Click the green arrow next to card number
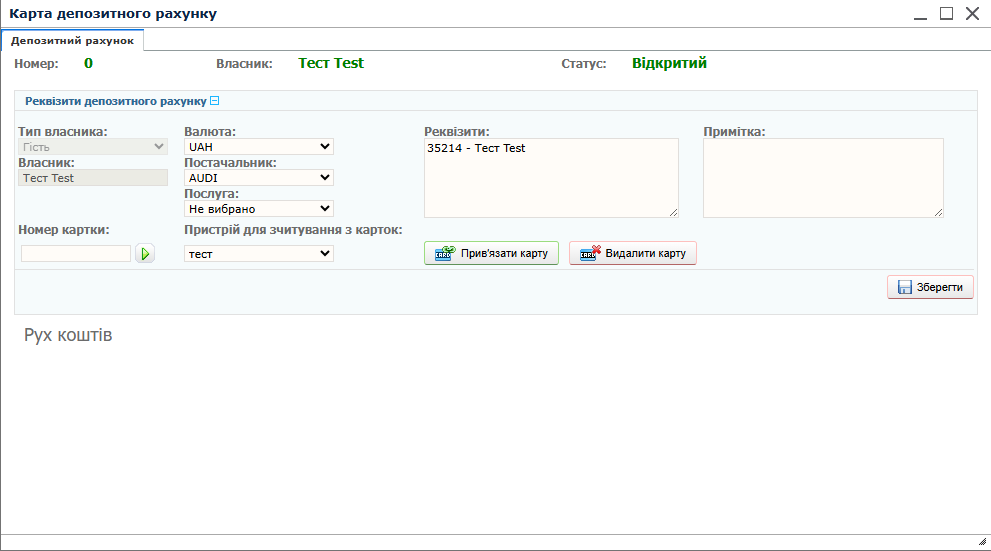The image size is (991, 551). pos(145,254)
